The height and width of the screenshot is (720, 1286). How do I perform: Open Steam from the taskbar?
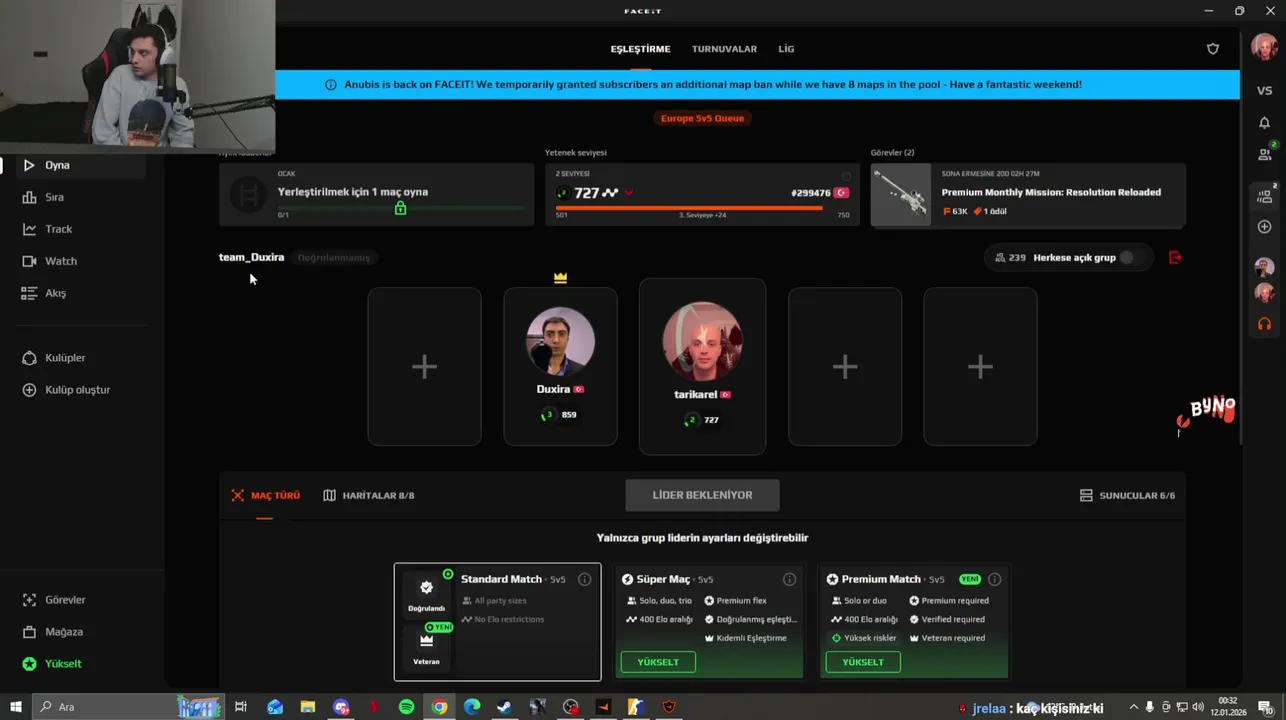point(504,707)
